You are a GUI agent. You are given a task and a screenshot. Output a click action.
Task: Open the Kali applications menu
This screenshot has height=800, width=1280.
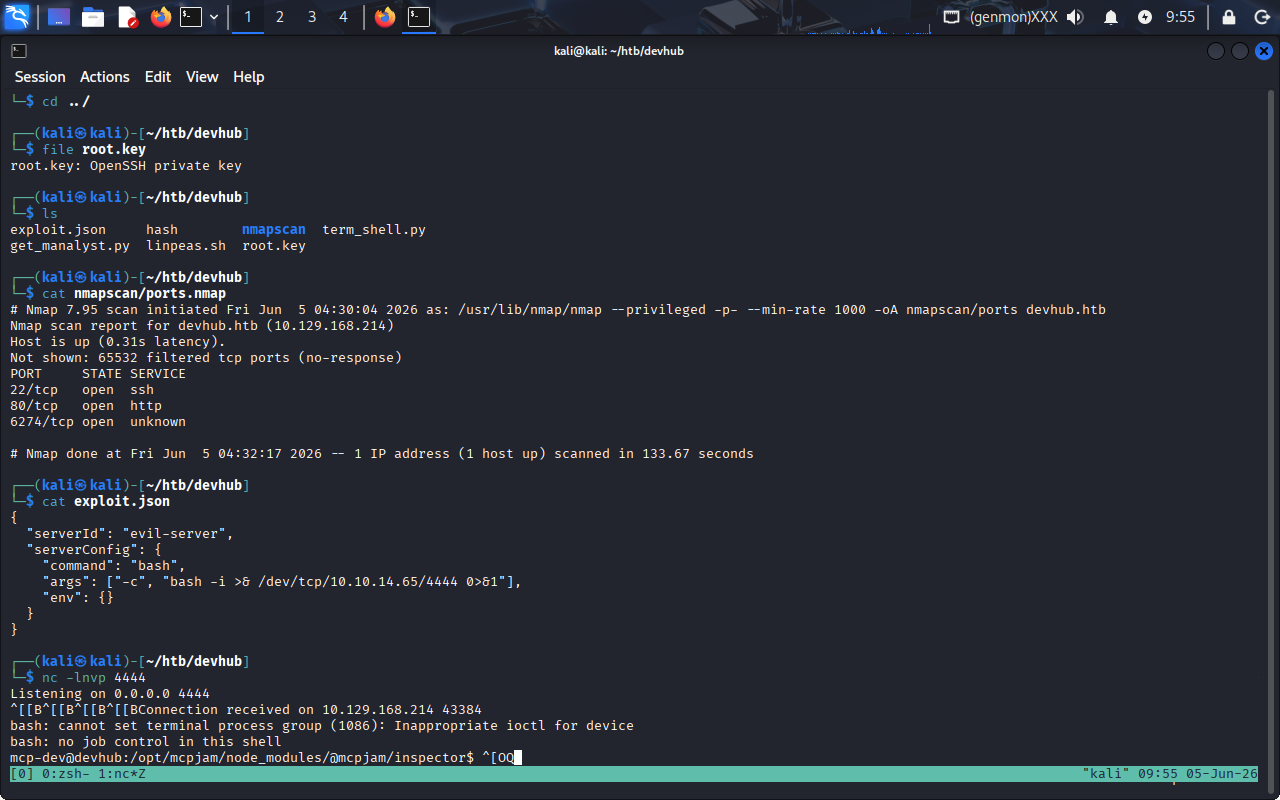(18, 17)
